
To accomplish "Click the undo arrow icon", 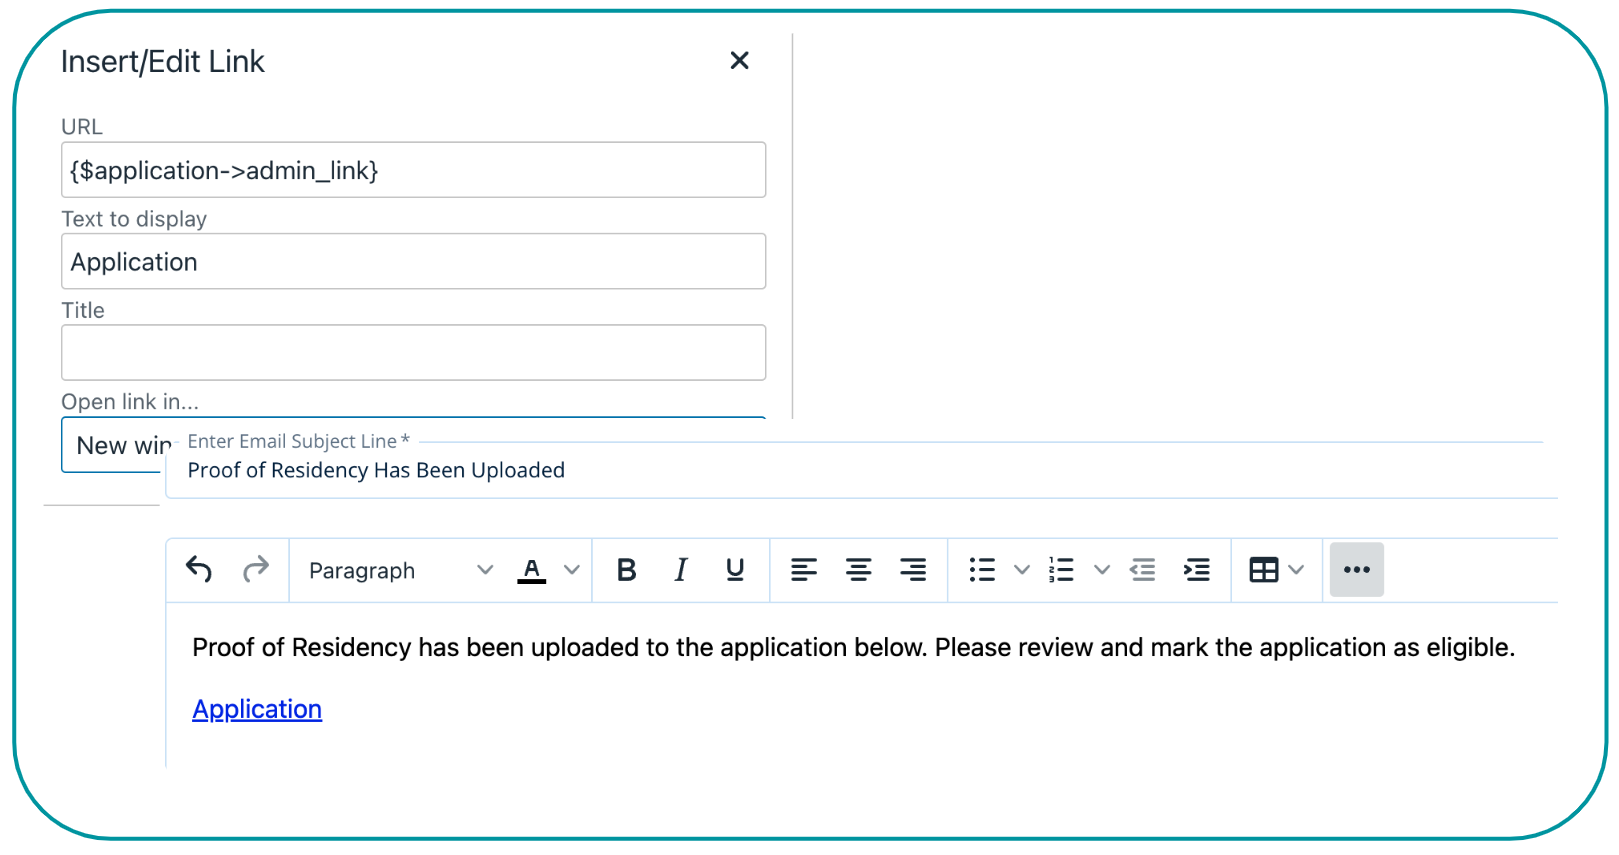I will [199, 570].
